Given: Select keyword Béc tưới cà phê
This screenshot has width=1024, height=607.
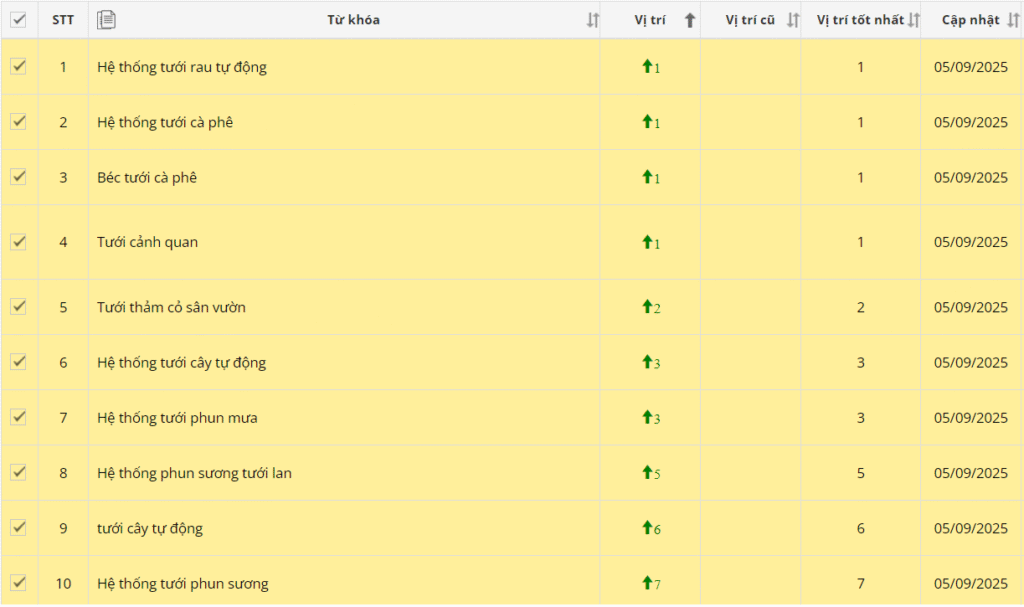Looking at the screenshot, I should 147,177.
